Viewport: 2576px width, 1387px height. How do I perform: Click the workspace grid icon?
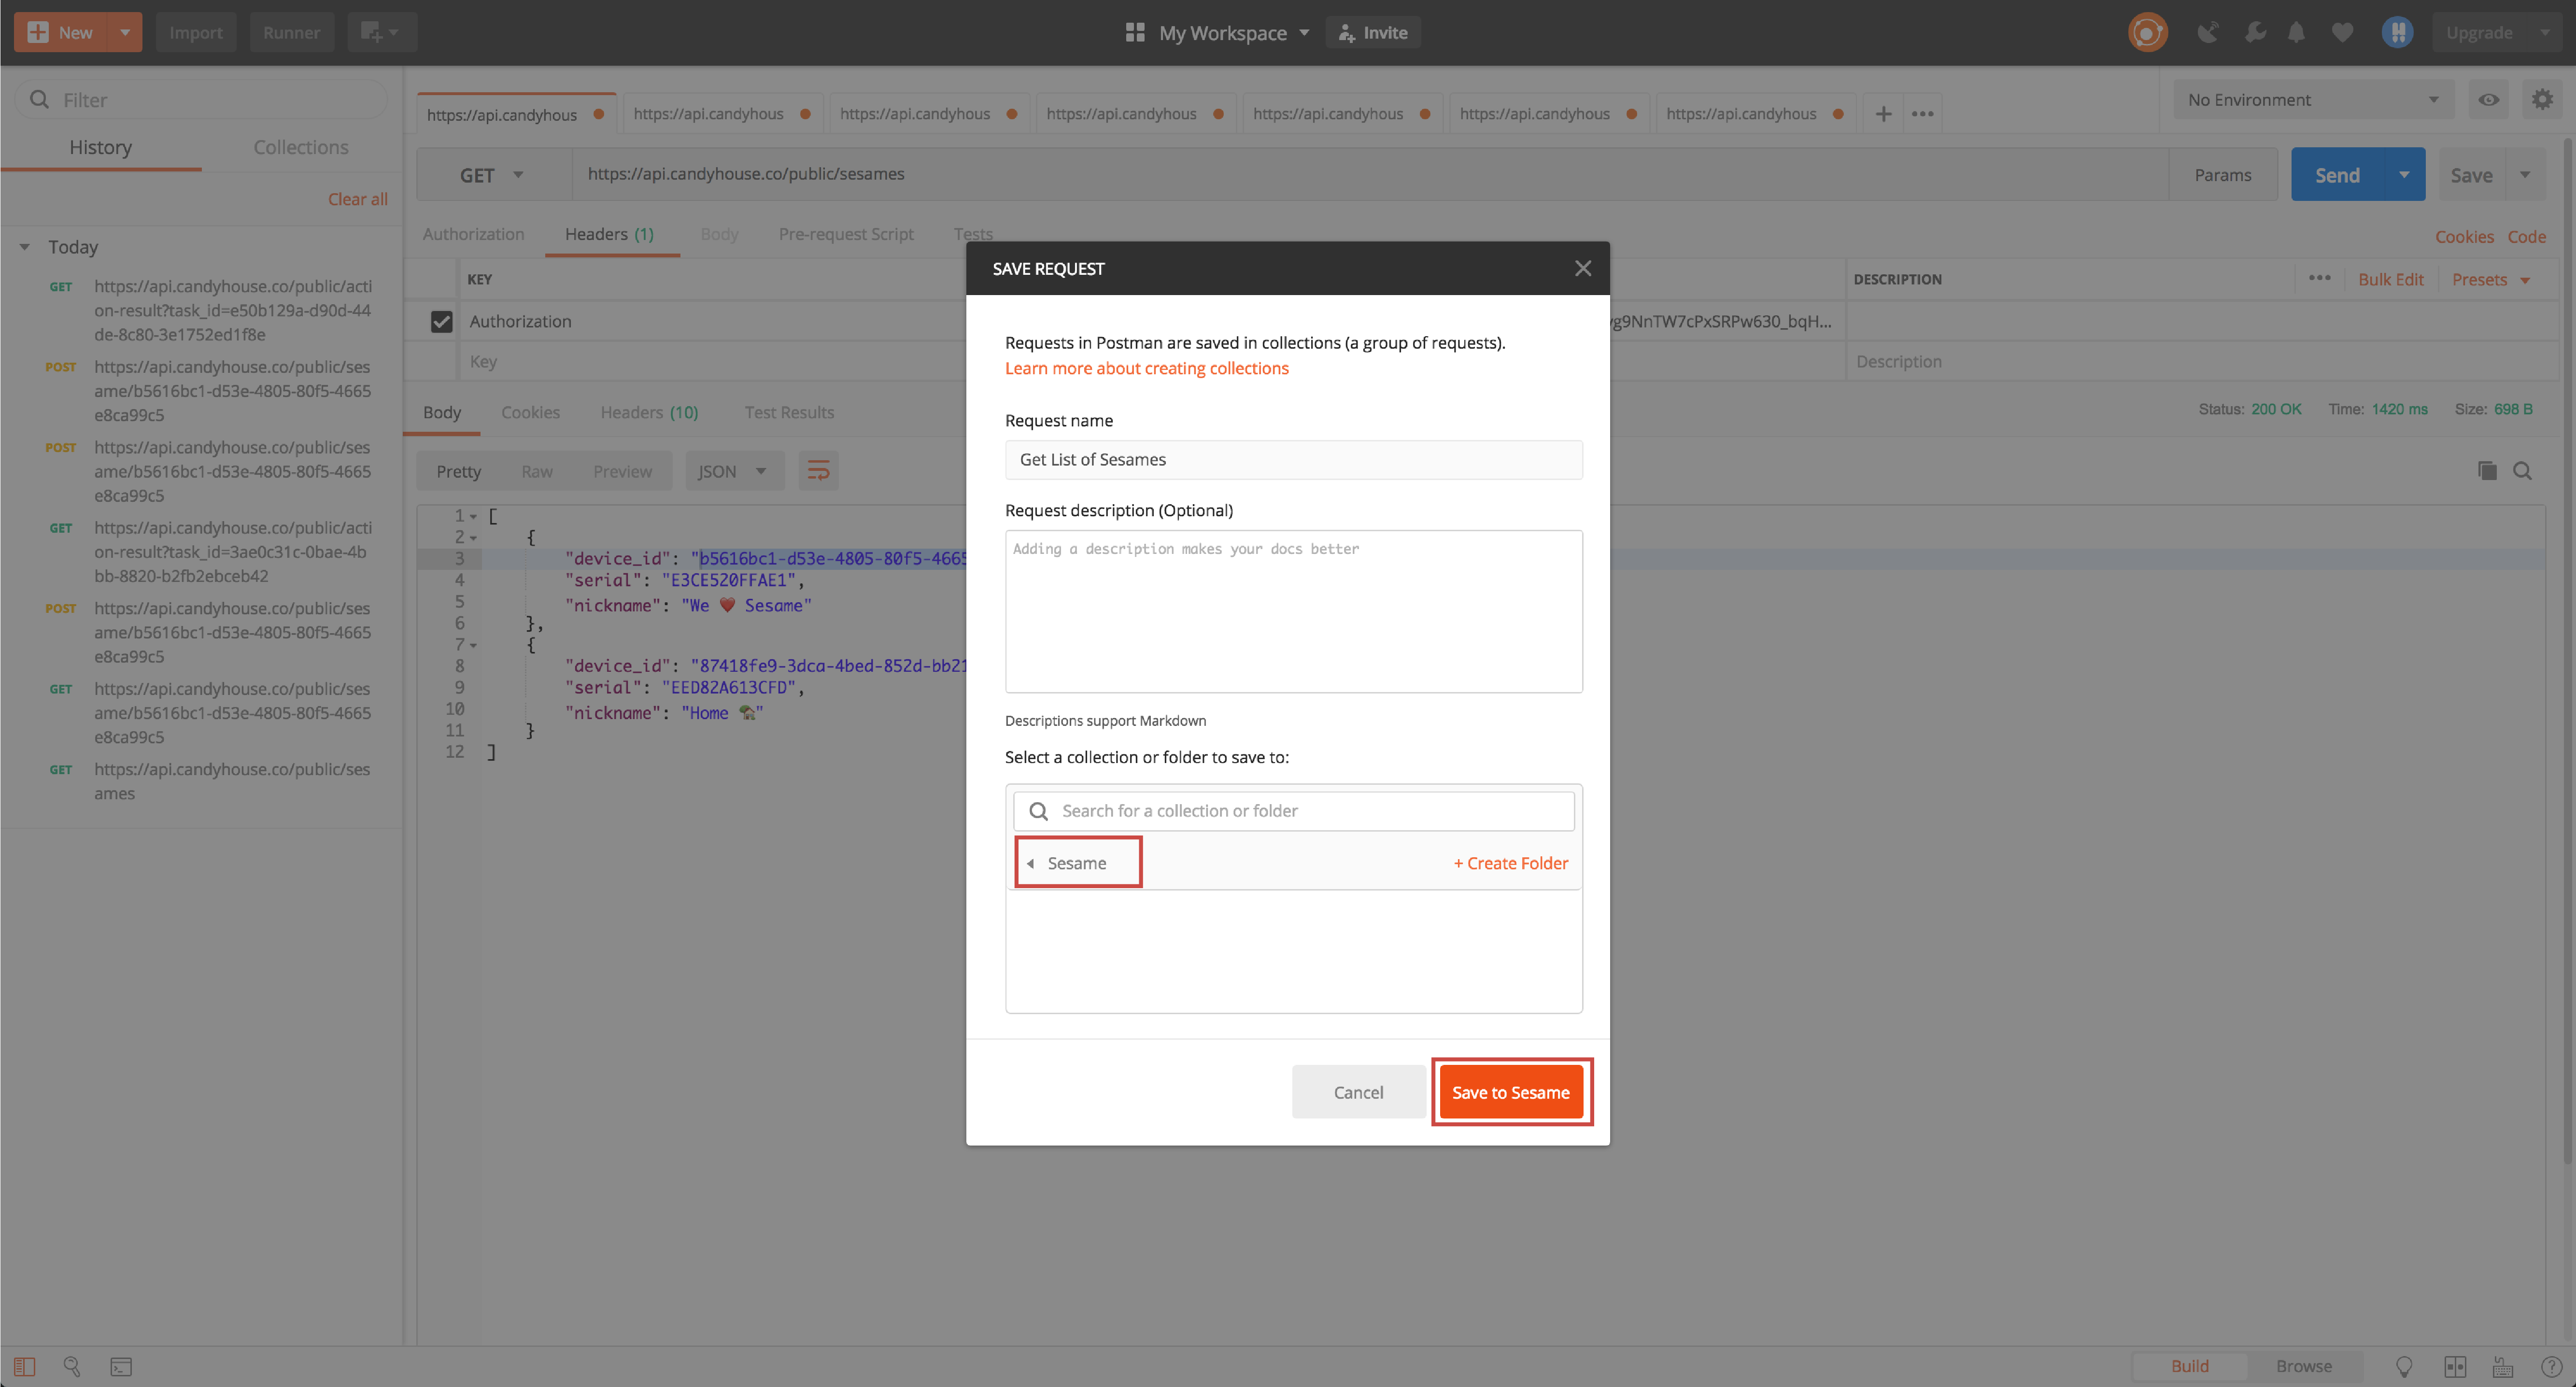1134,32
